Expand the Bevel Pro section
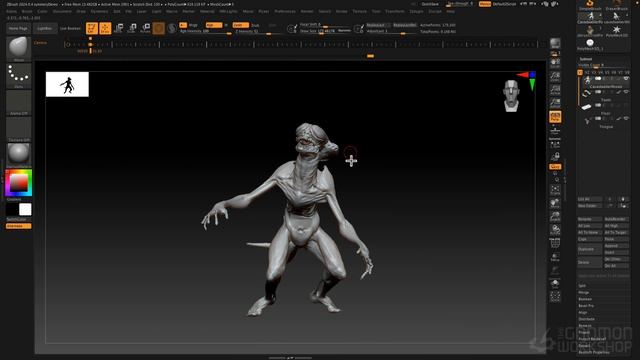The image size is (640, 360). click(586, 306)
